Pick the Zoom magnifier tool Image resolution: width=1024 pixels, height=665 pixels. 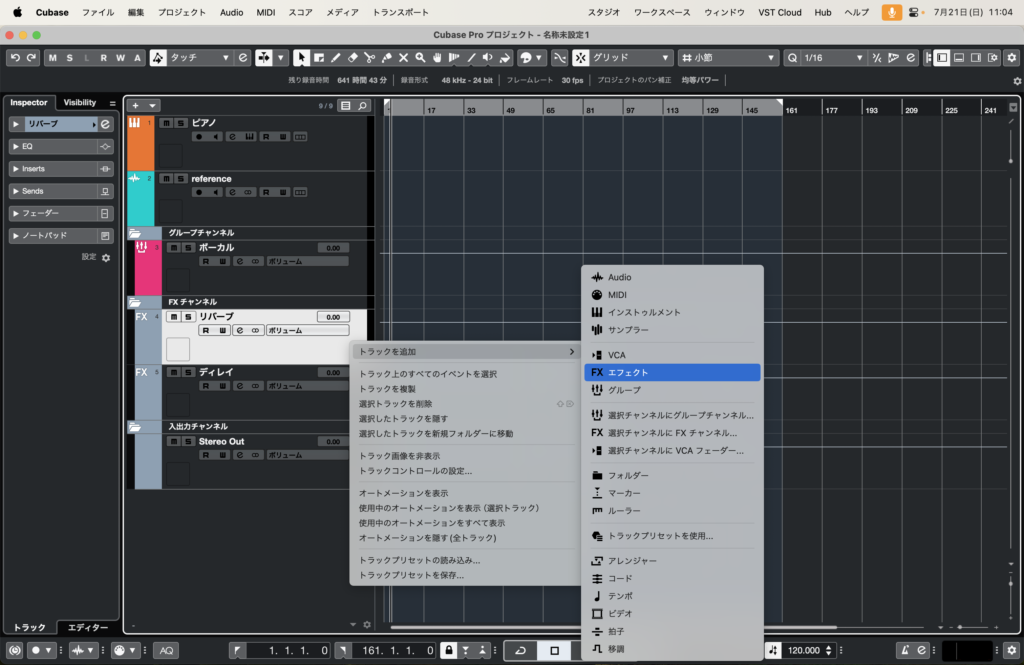click(420, 58)
